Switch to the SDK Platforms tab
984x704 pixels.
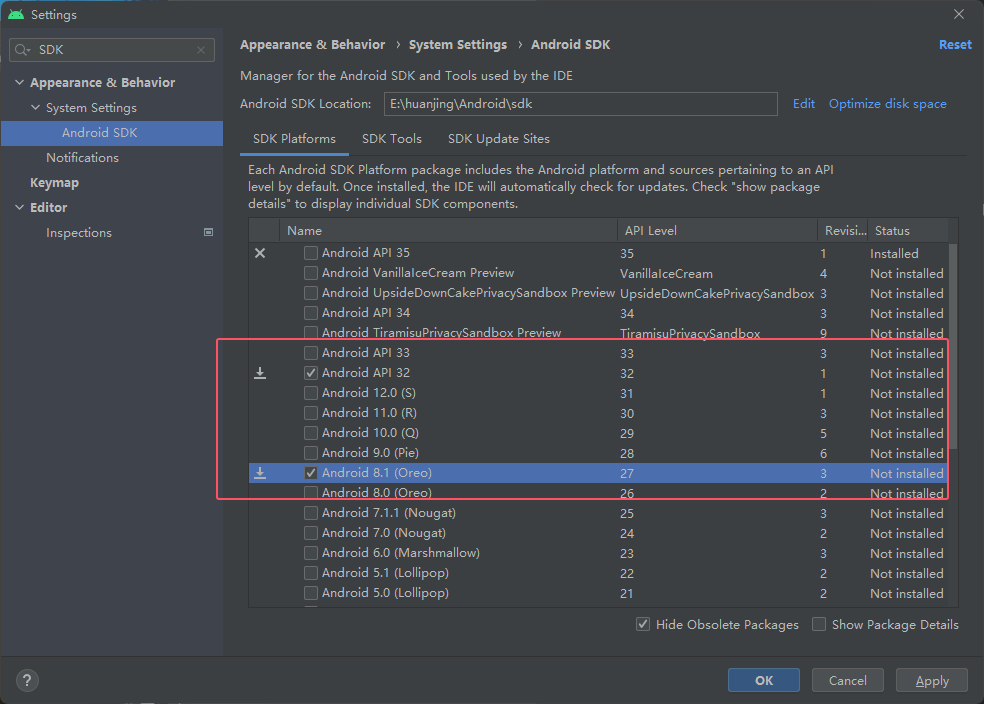click(x=294, y=139)
